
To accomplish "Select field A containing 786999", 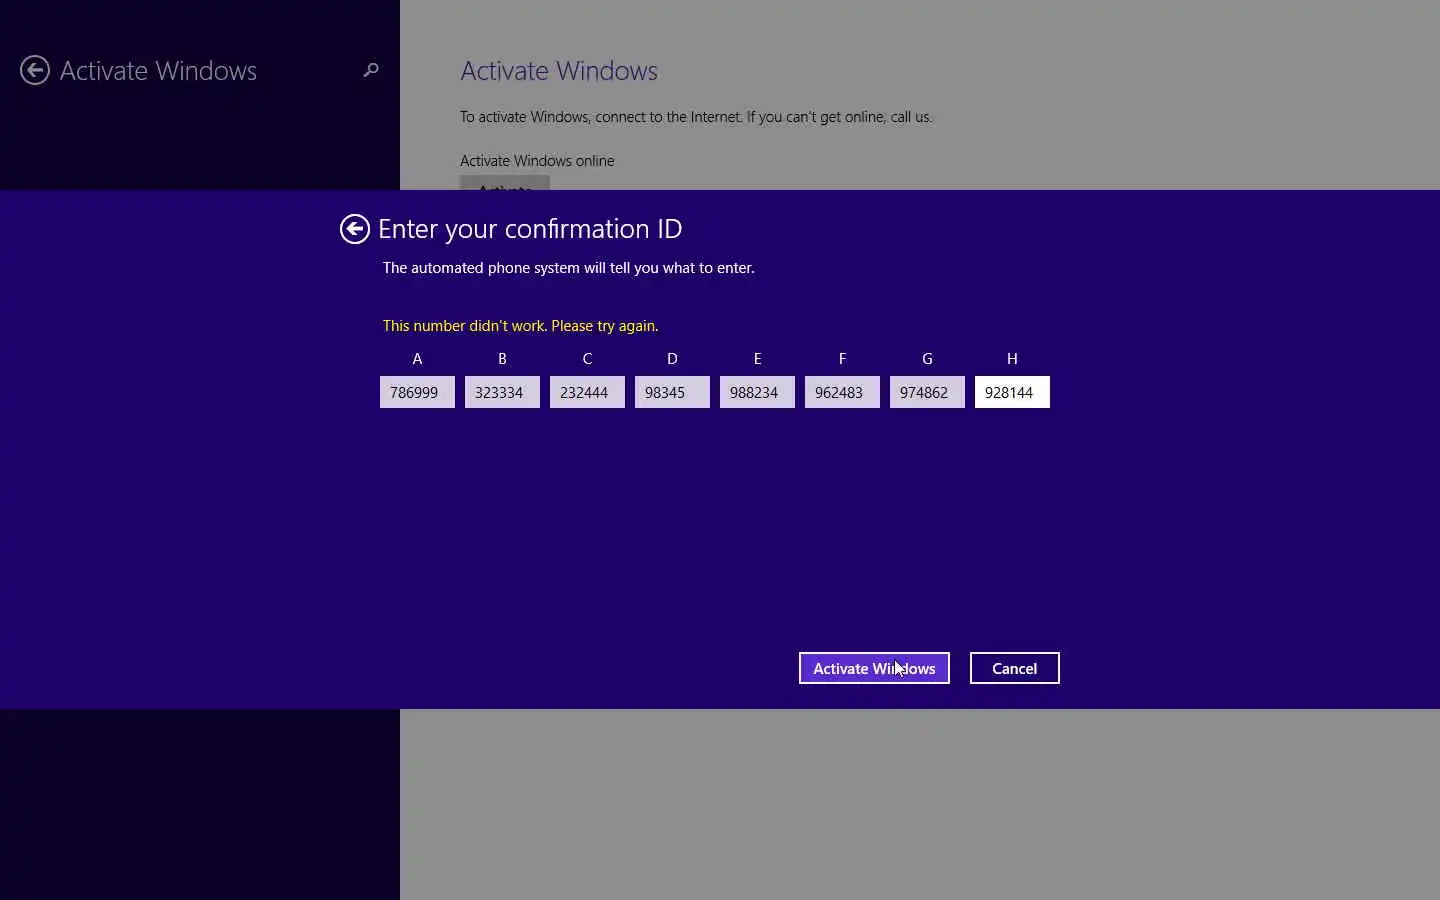I will (x=417, y=392).
